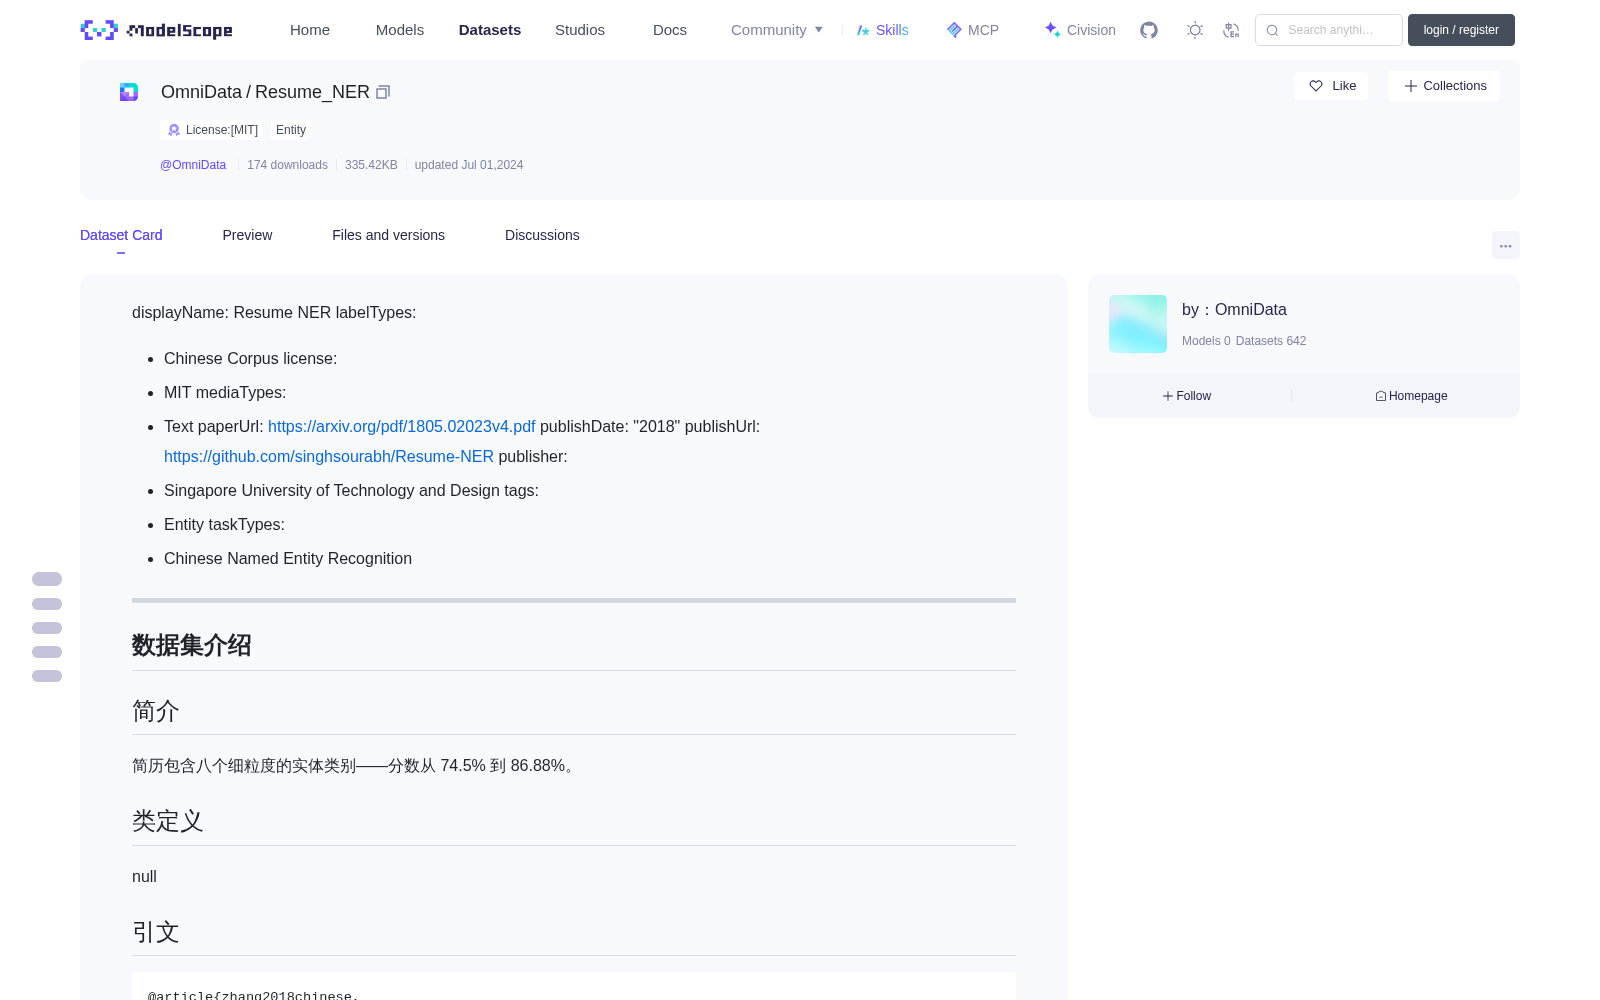The width and height of the screenshot is (1600, 1000).
Task: Select the Dataset Card tab
Action: coord(121,235)
